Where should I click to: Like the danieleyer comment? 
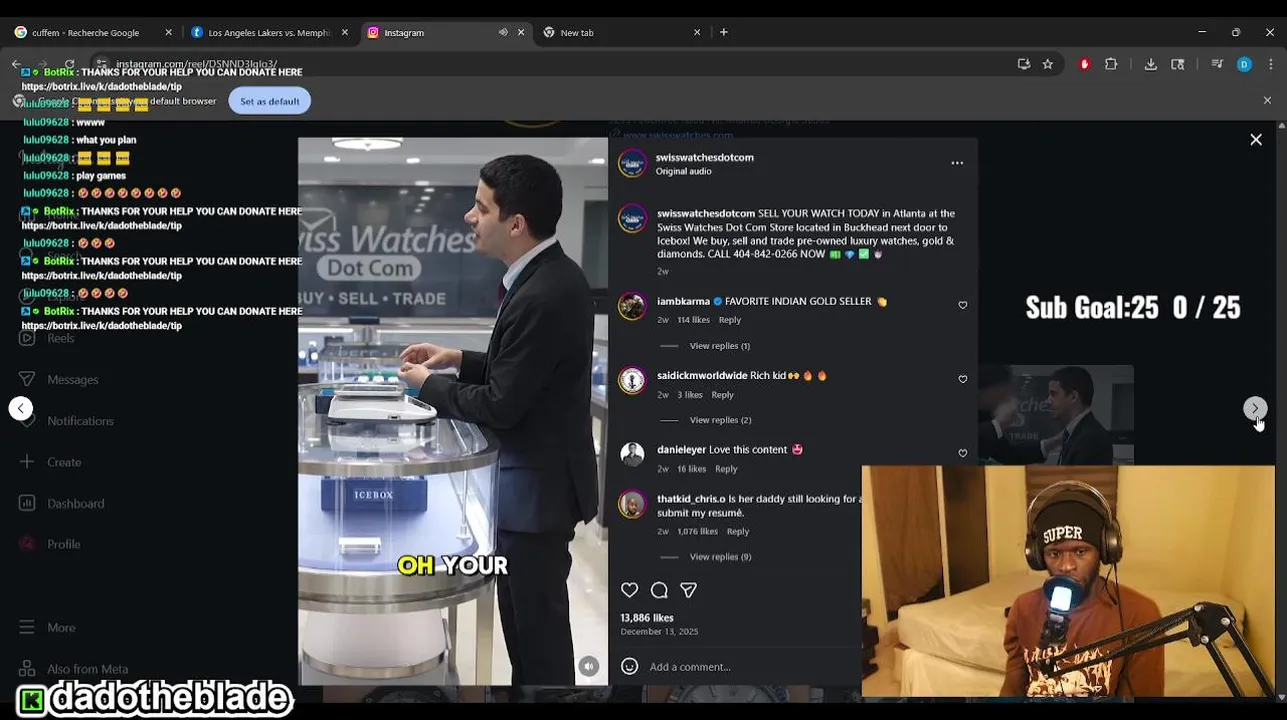coord(963,453)
